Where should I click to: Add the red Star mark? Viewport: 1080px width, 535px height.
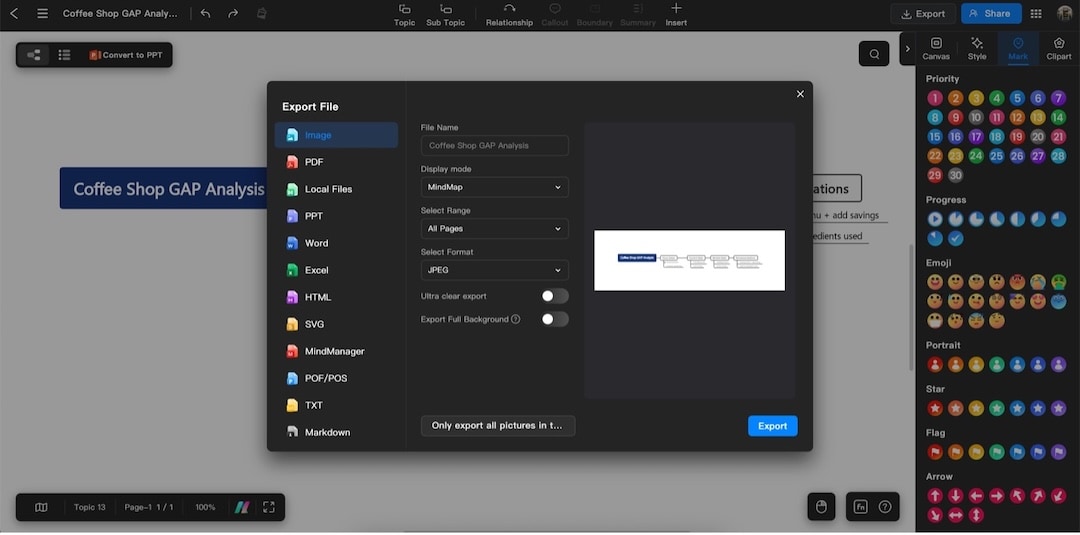point(935,408)
